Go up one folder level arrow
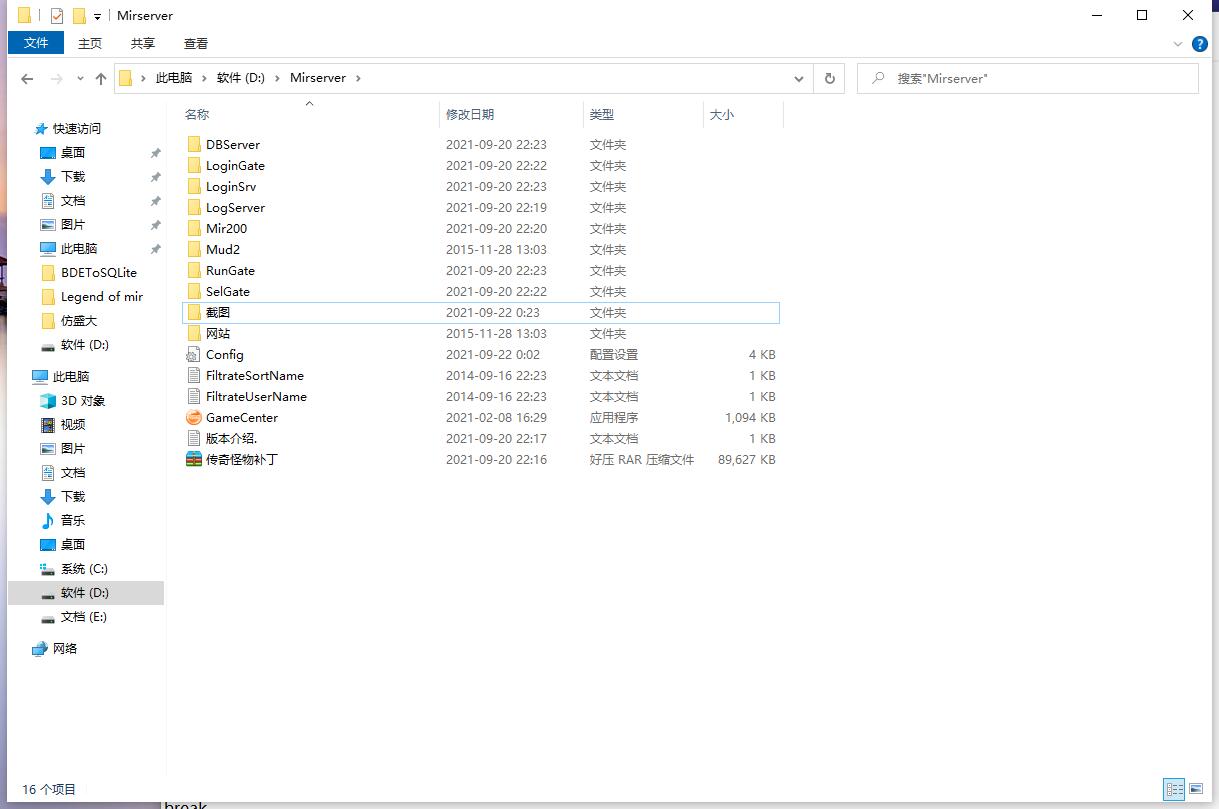1219x809 pixels. [x=101, y=78]
